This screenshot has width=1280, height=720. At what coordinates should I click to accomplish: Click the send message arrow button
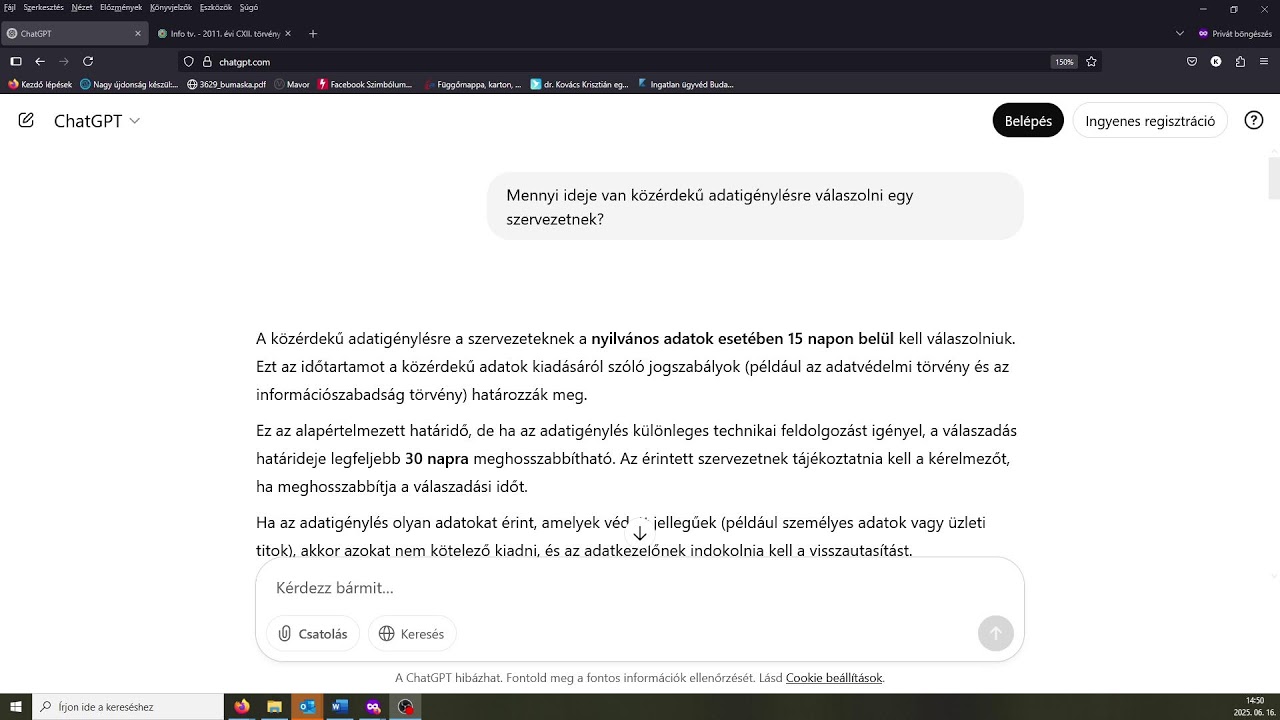pyautogui.click(x=995, y=633)
